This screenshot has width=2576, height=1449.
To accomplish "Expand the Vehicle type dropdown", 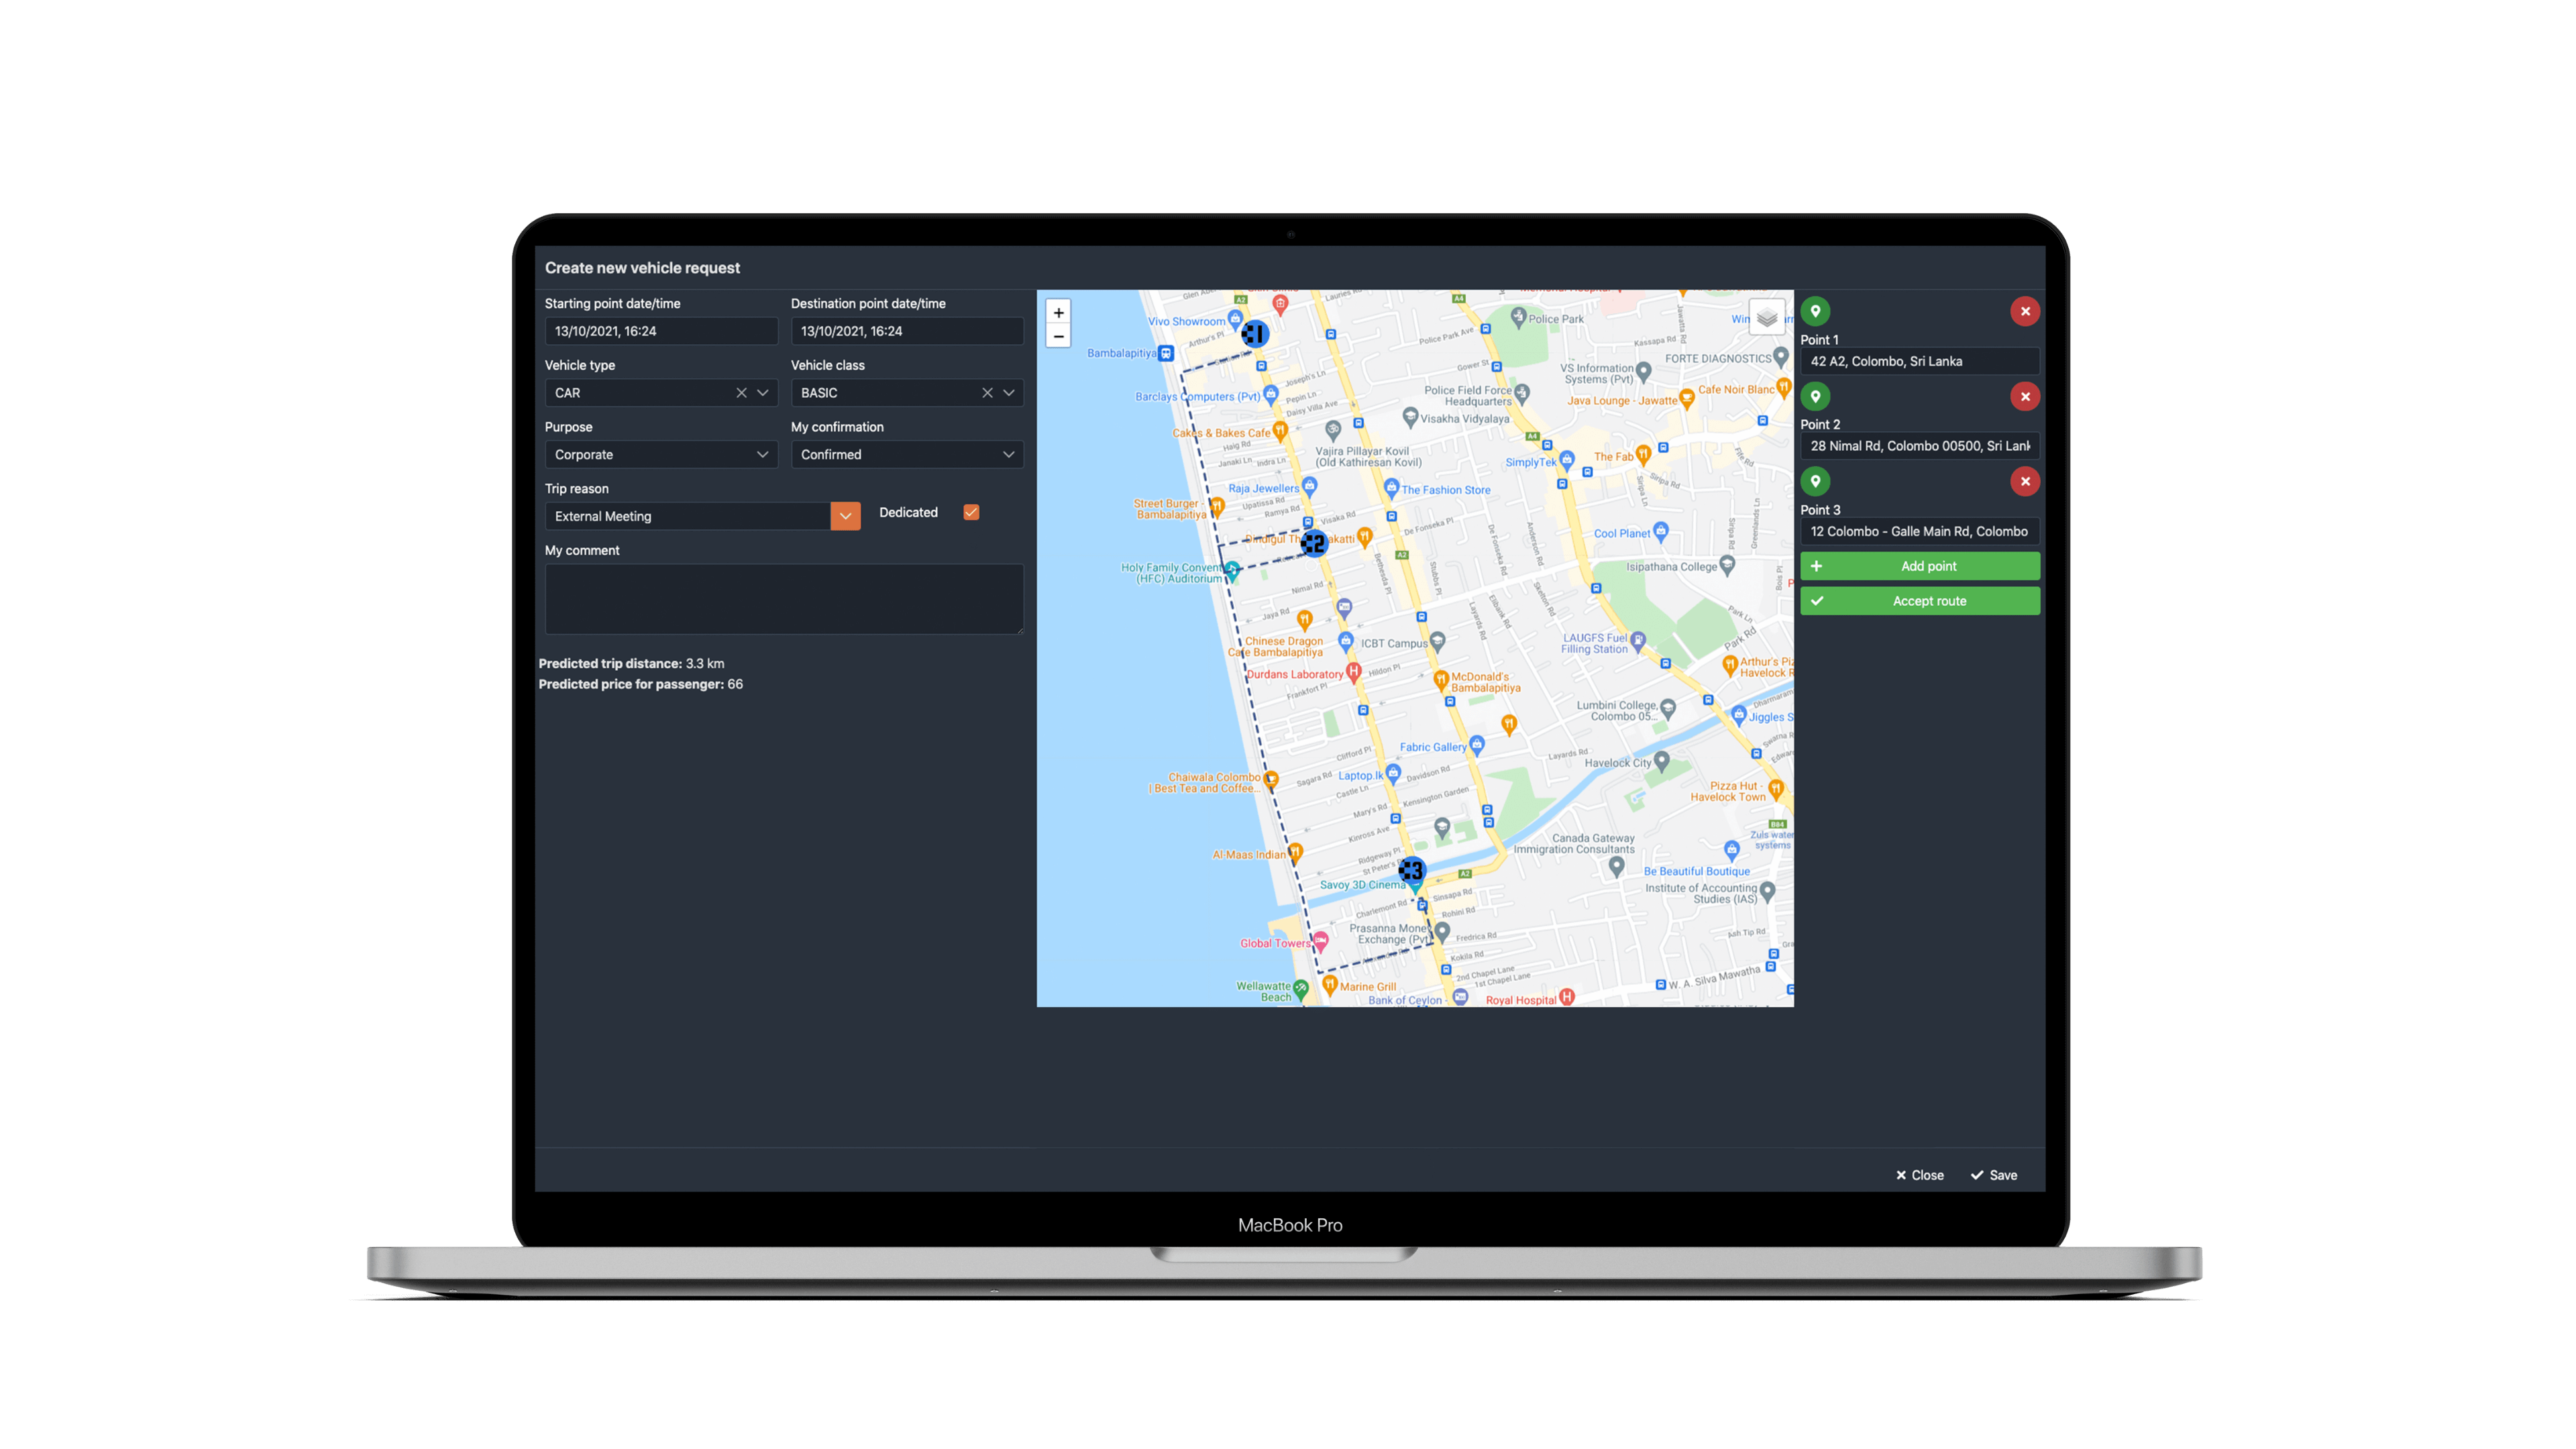I will pos(763,393).
